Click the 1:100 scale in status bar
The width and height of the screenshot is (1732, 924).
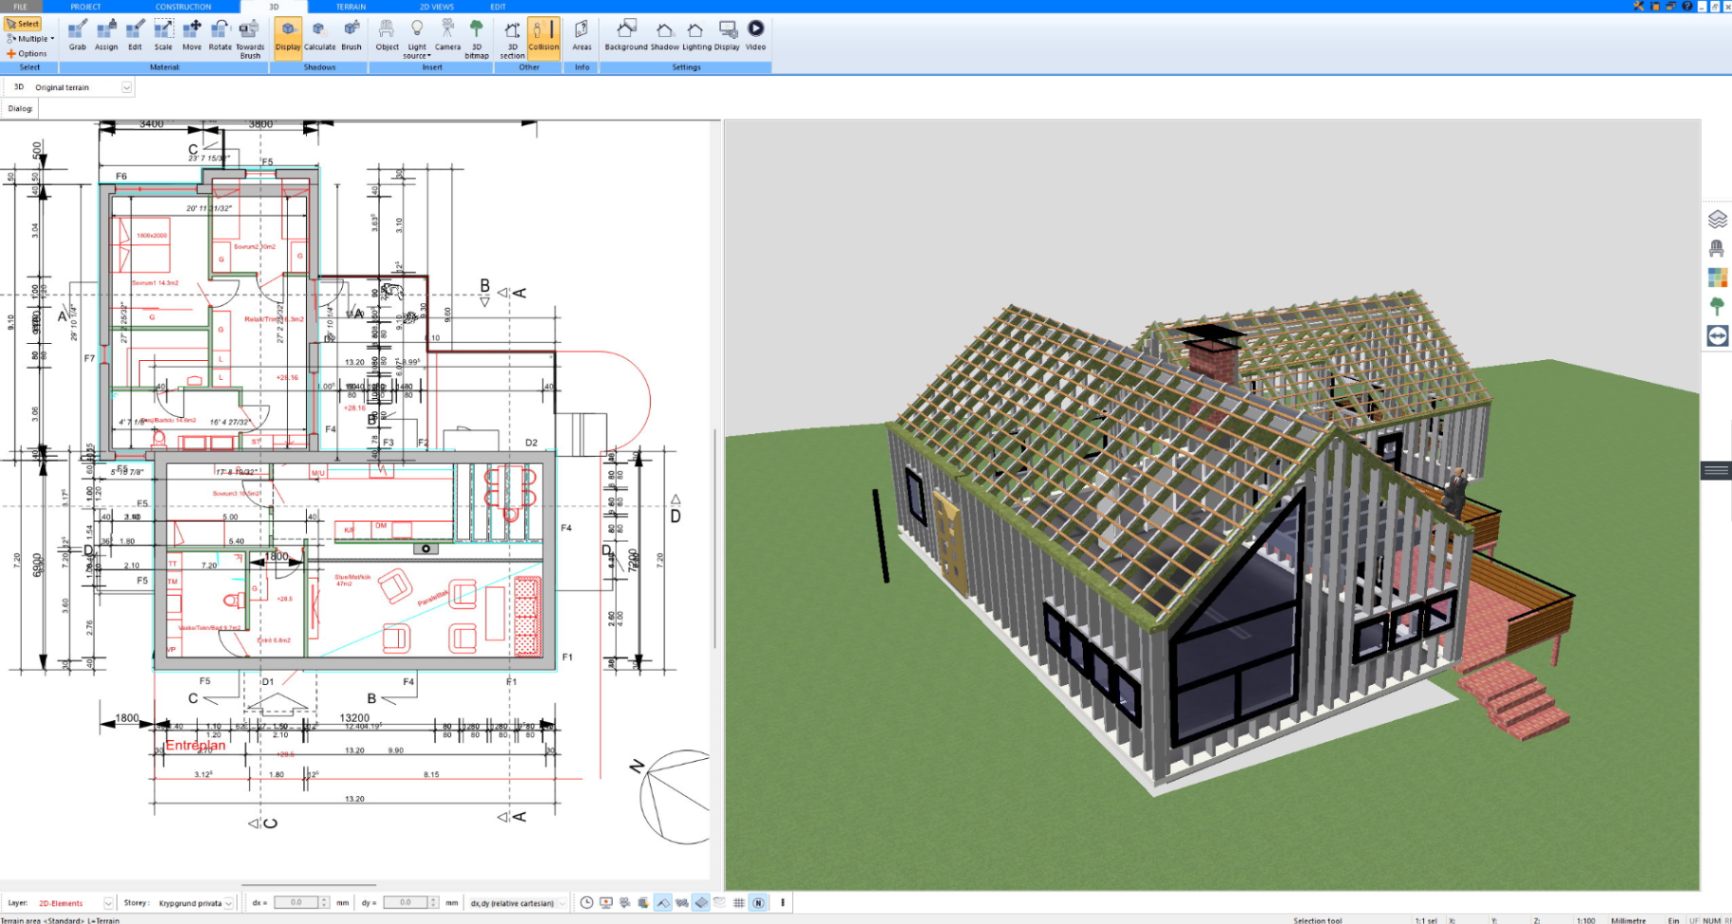tap(1586, 920)
